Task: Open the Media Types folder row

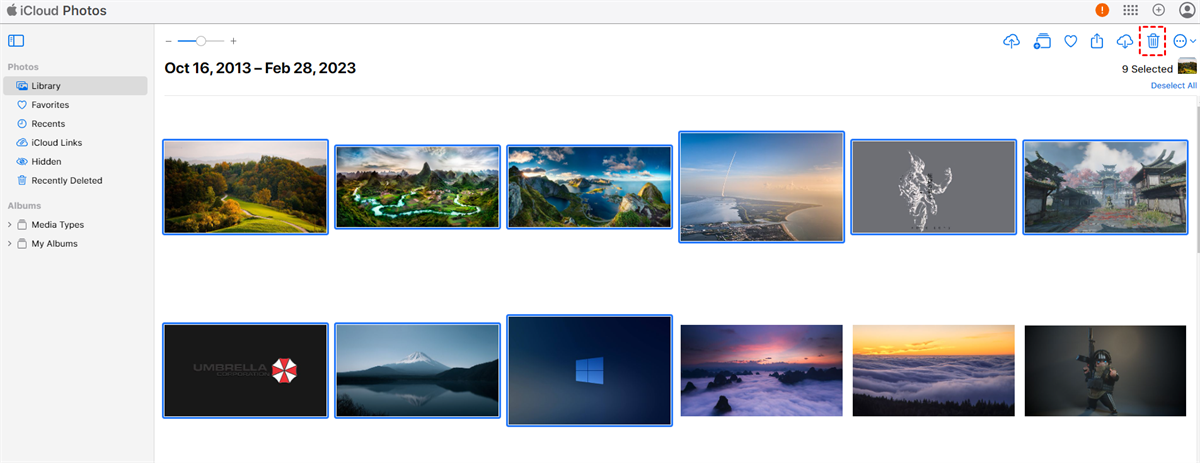Action: click(76, 225)
